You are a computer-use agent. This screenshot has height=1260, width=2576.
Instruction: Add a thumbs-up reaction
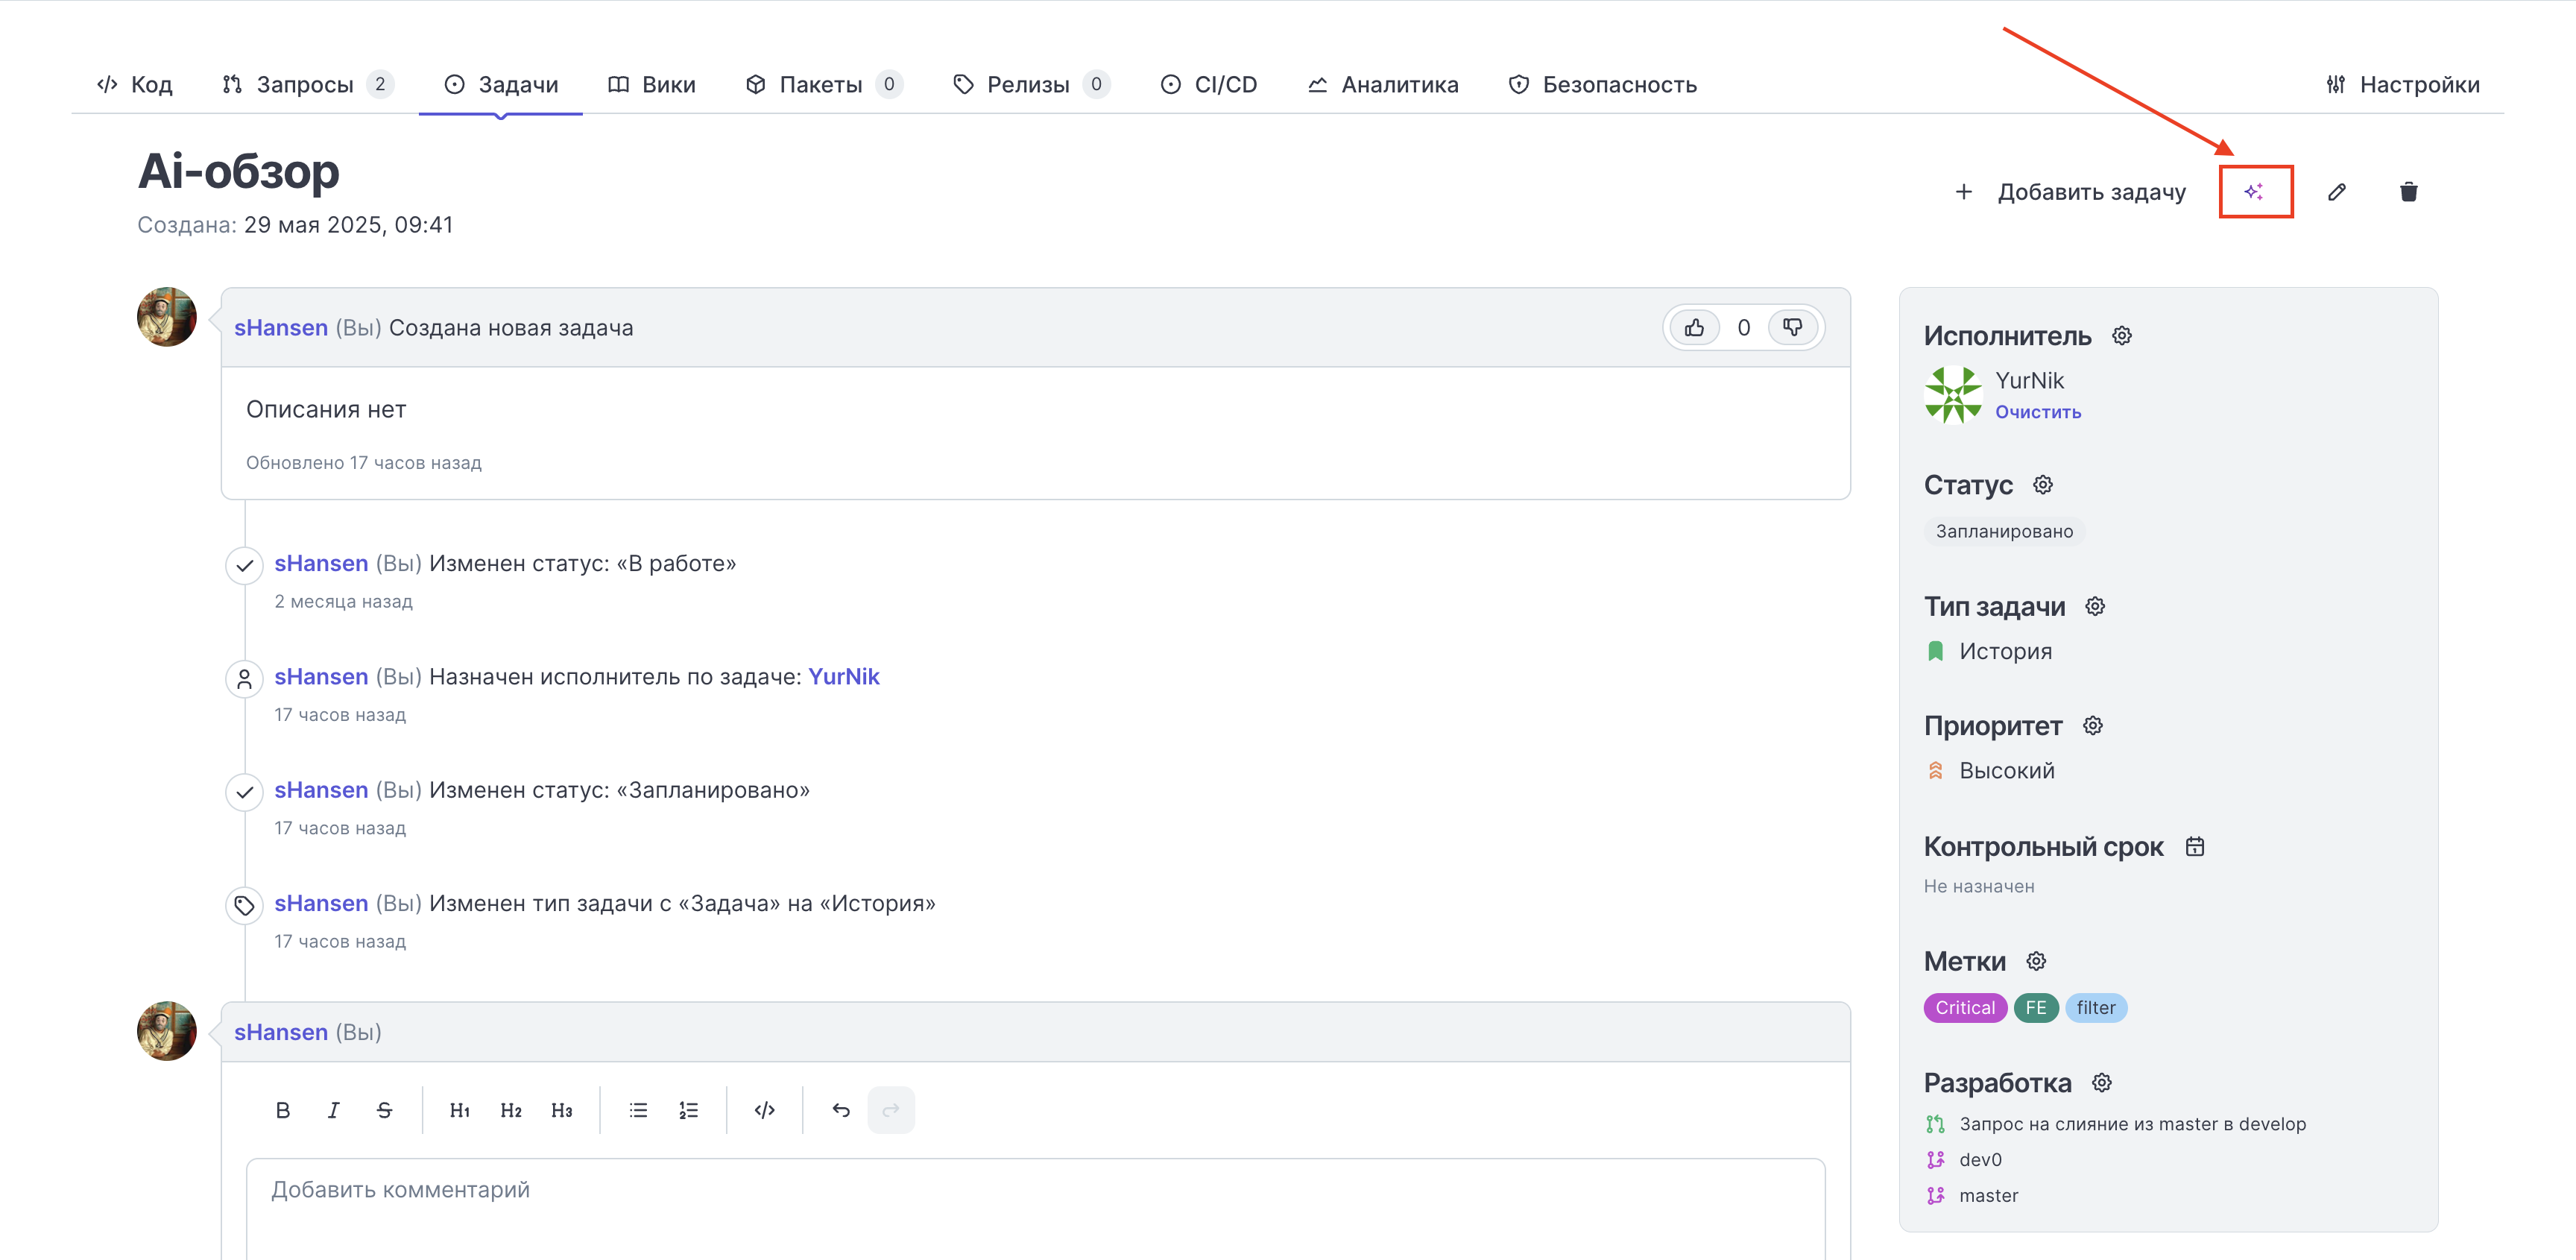click(1694, 328)
